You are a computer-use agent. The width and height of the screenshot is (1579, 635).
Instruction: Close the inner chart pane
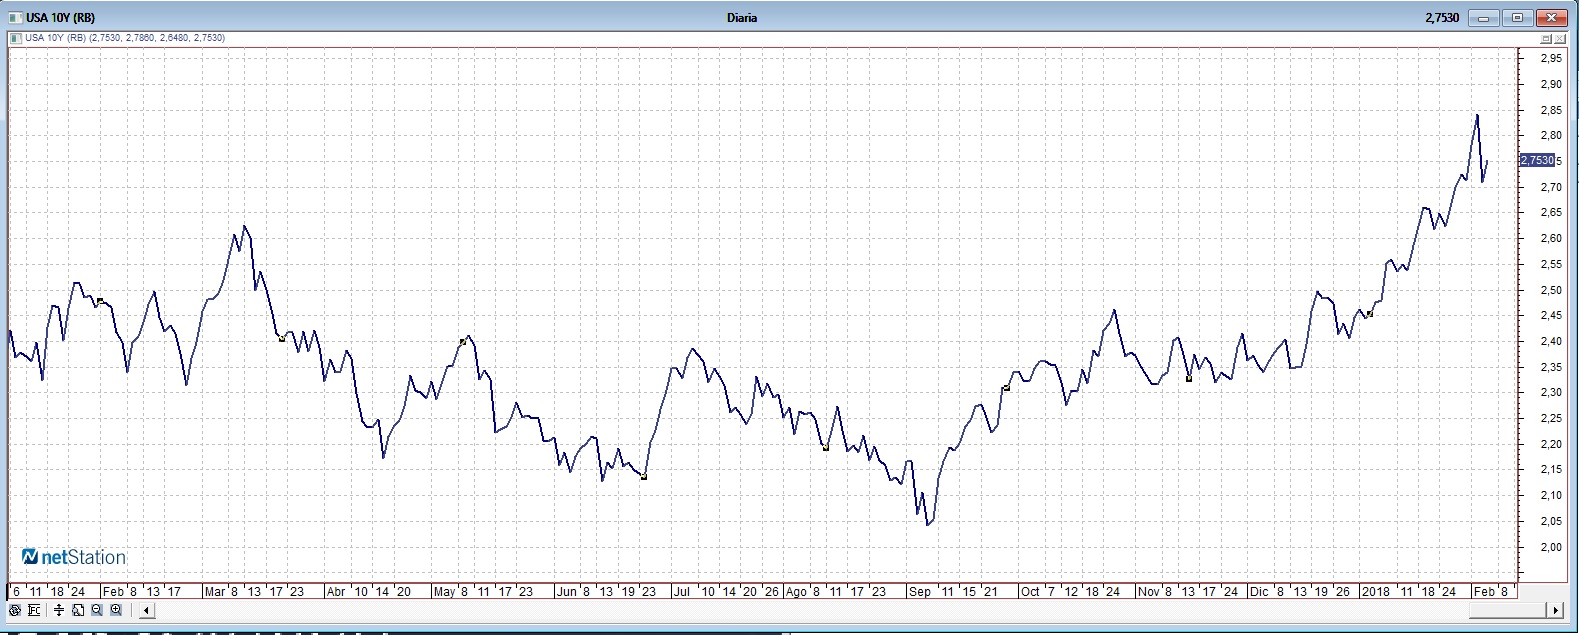pos(1560,38)
